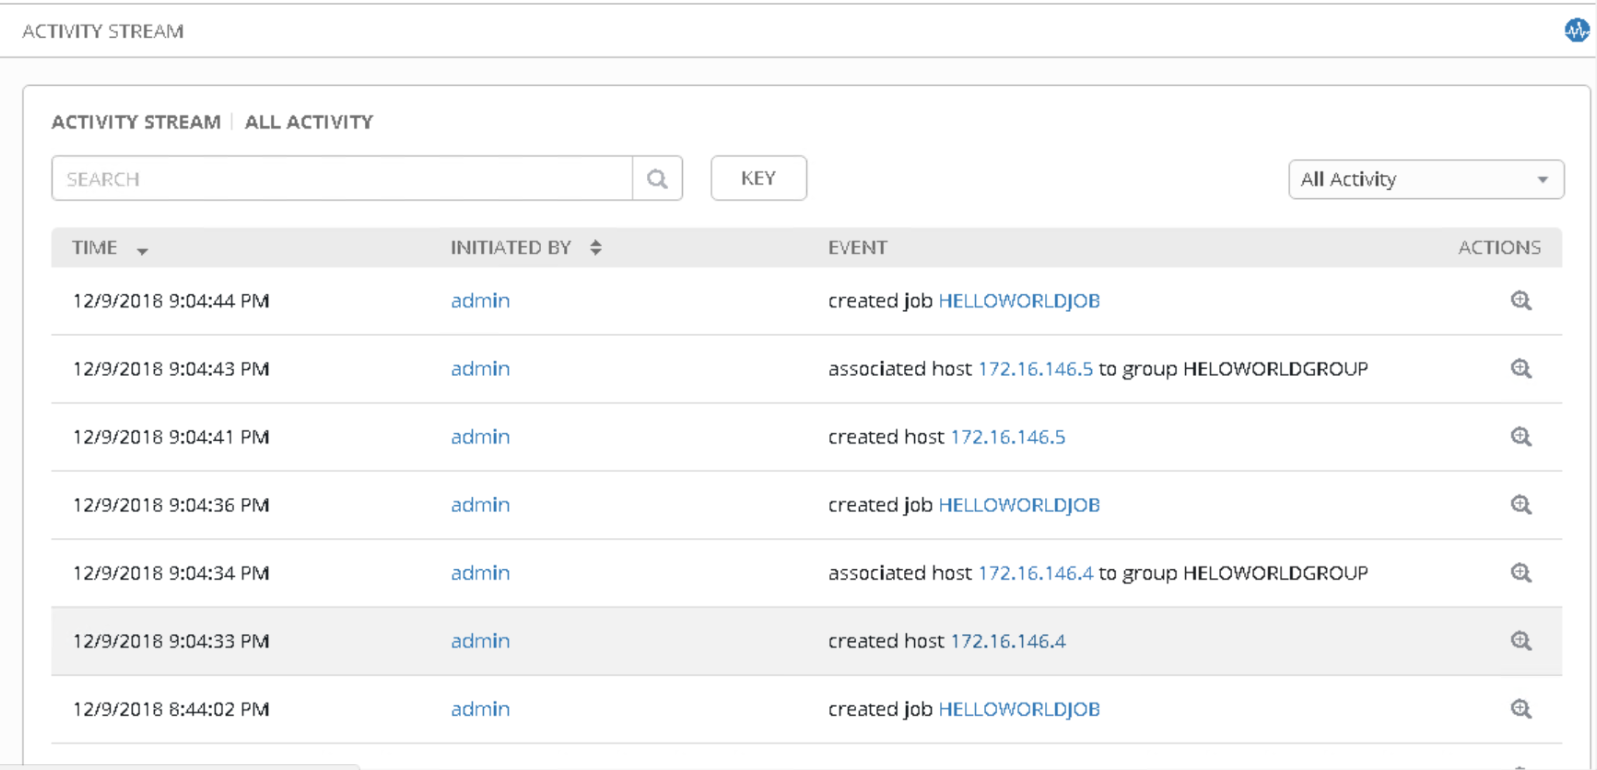Viewport: 1597px width, 770px height.
Task: Click timestamp 12/9/2018 9:04:41 PM
Action: pyautogui.click(x=171, y=437)
